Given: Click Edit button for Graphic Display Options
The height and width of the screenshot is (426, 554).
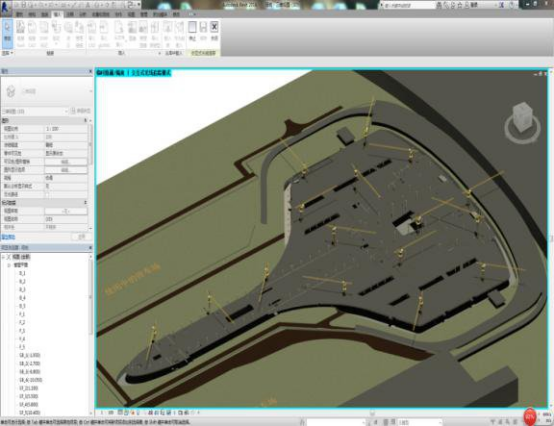Looking at the screenshot, I should click(x=65, y=170).
